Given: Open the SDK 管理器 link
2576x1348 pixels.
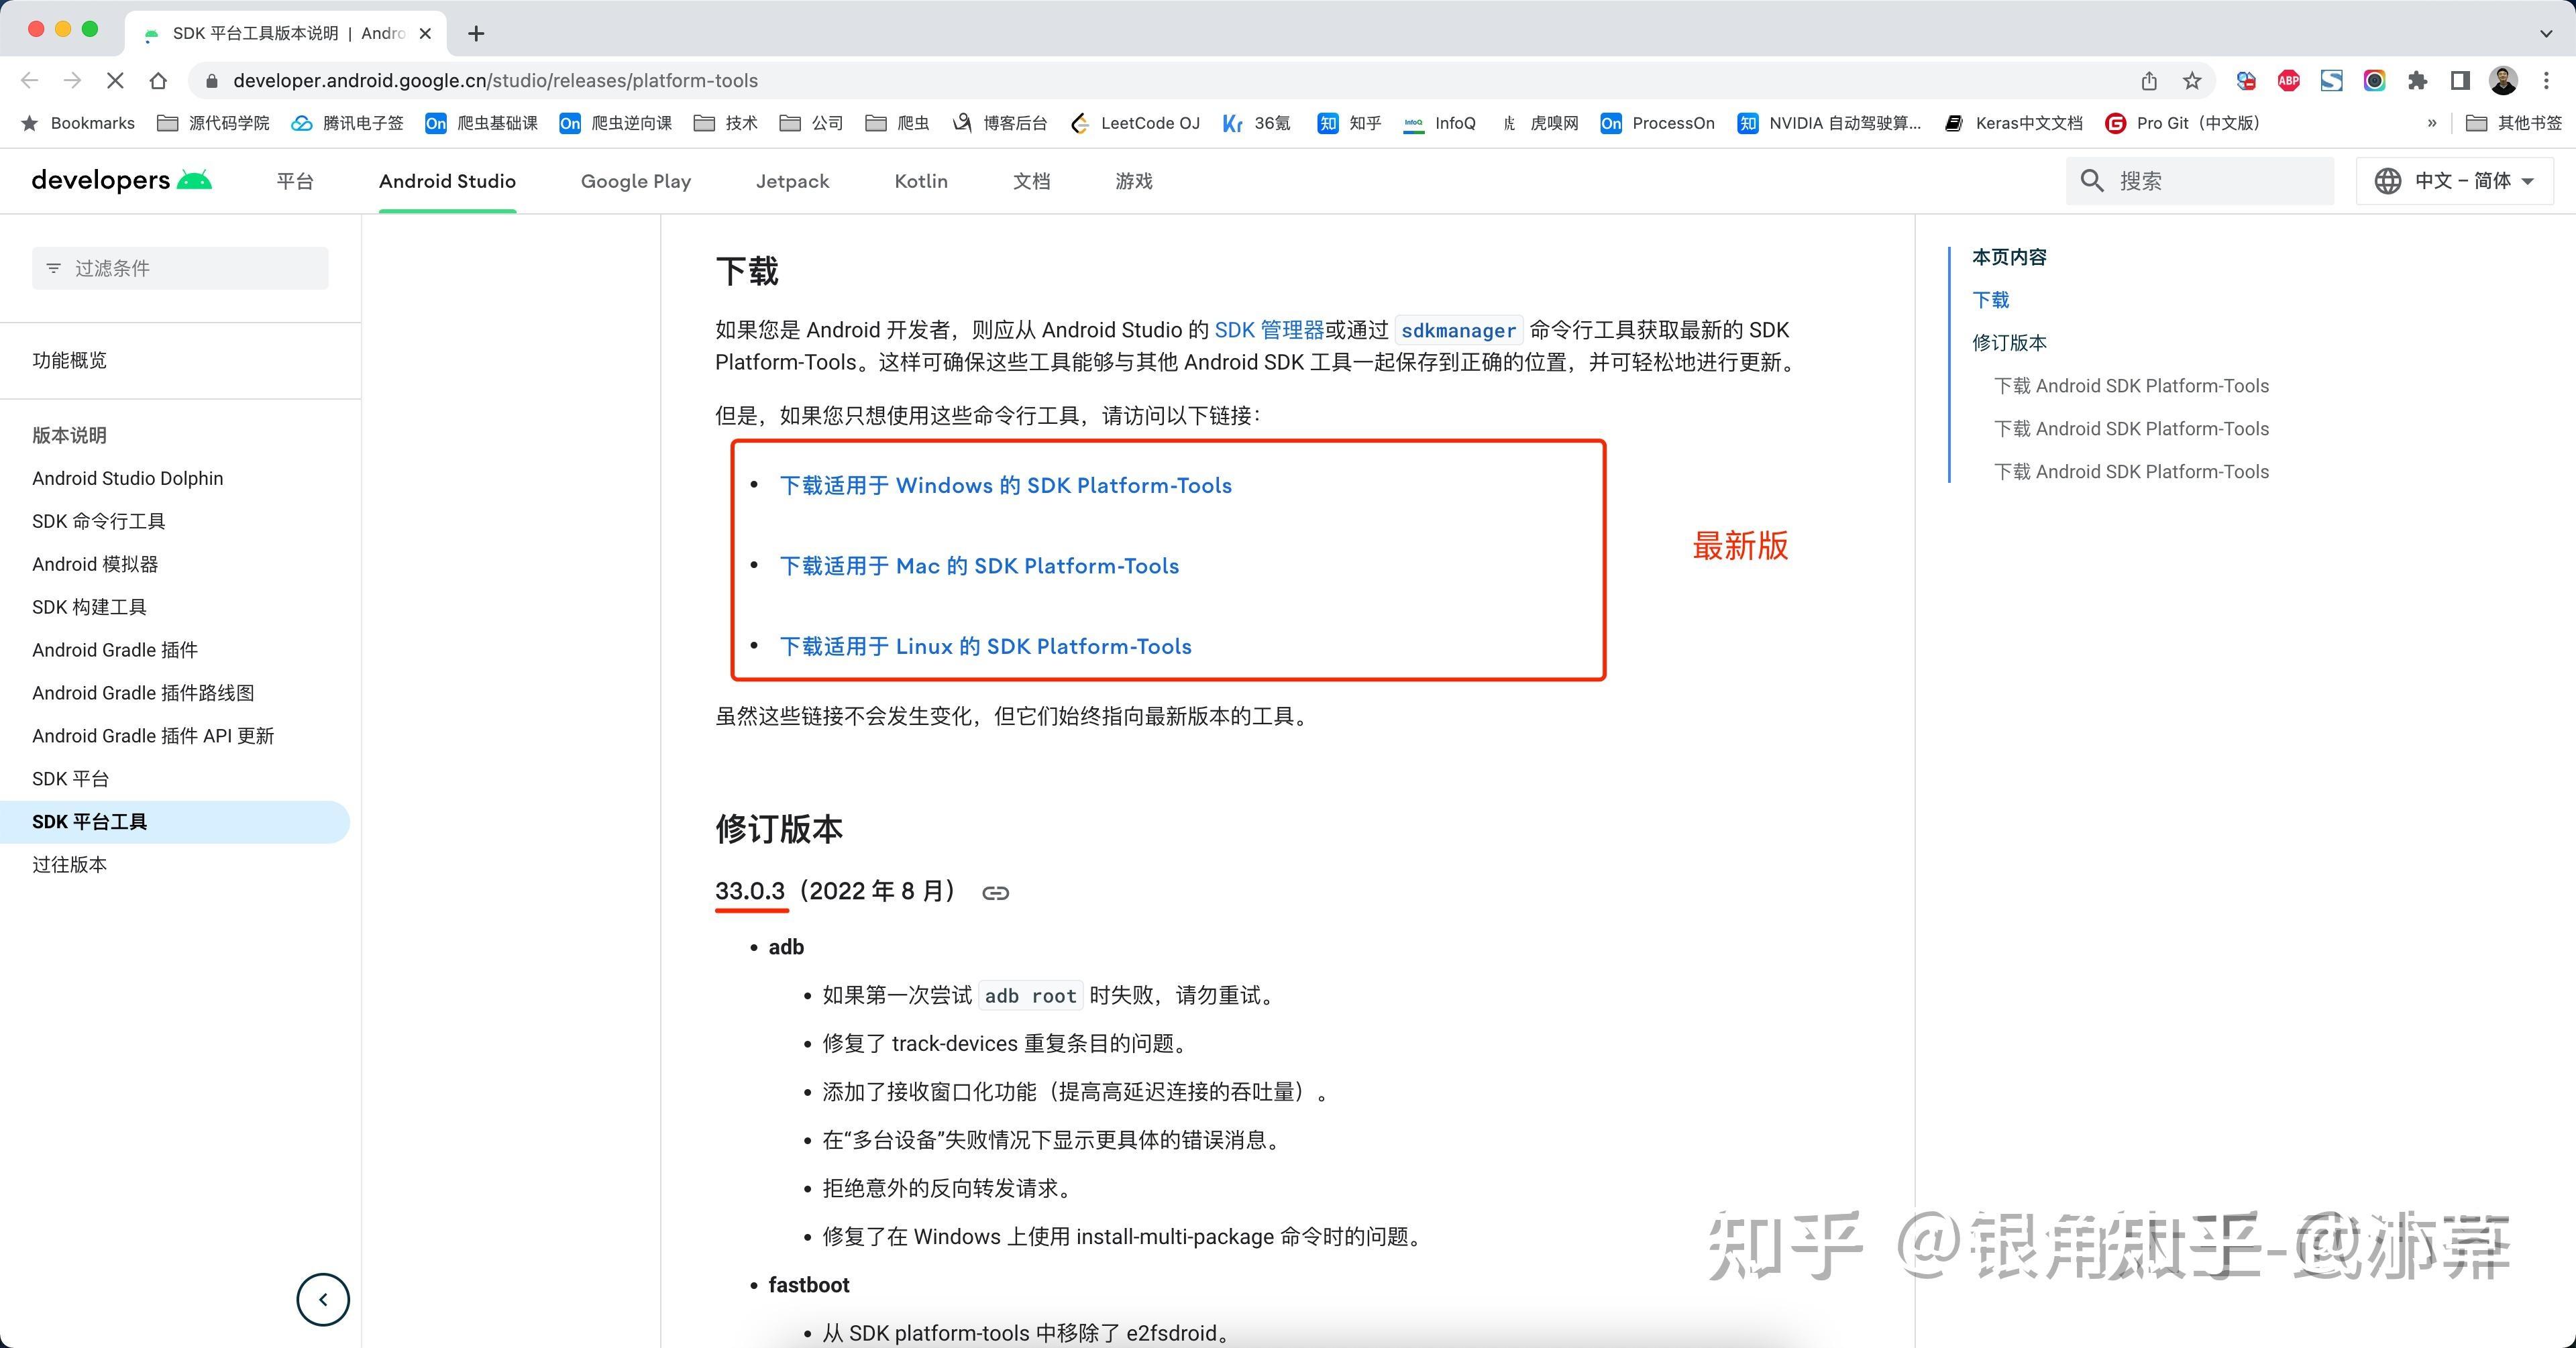Looking at the screenshot, I should [x=1269, y=330].
